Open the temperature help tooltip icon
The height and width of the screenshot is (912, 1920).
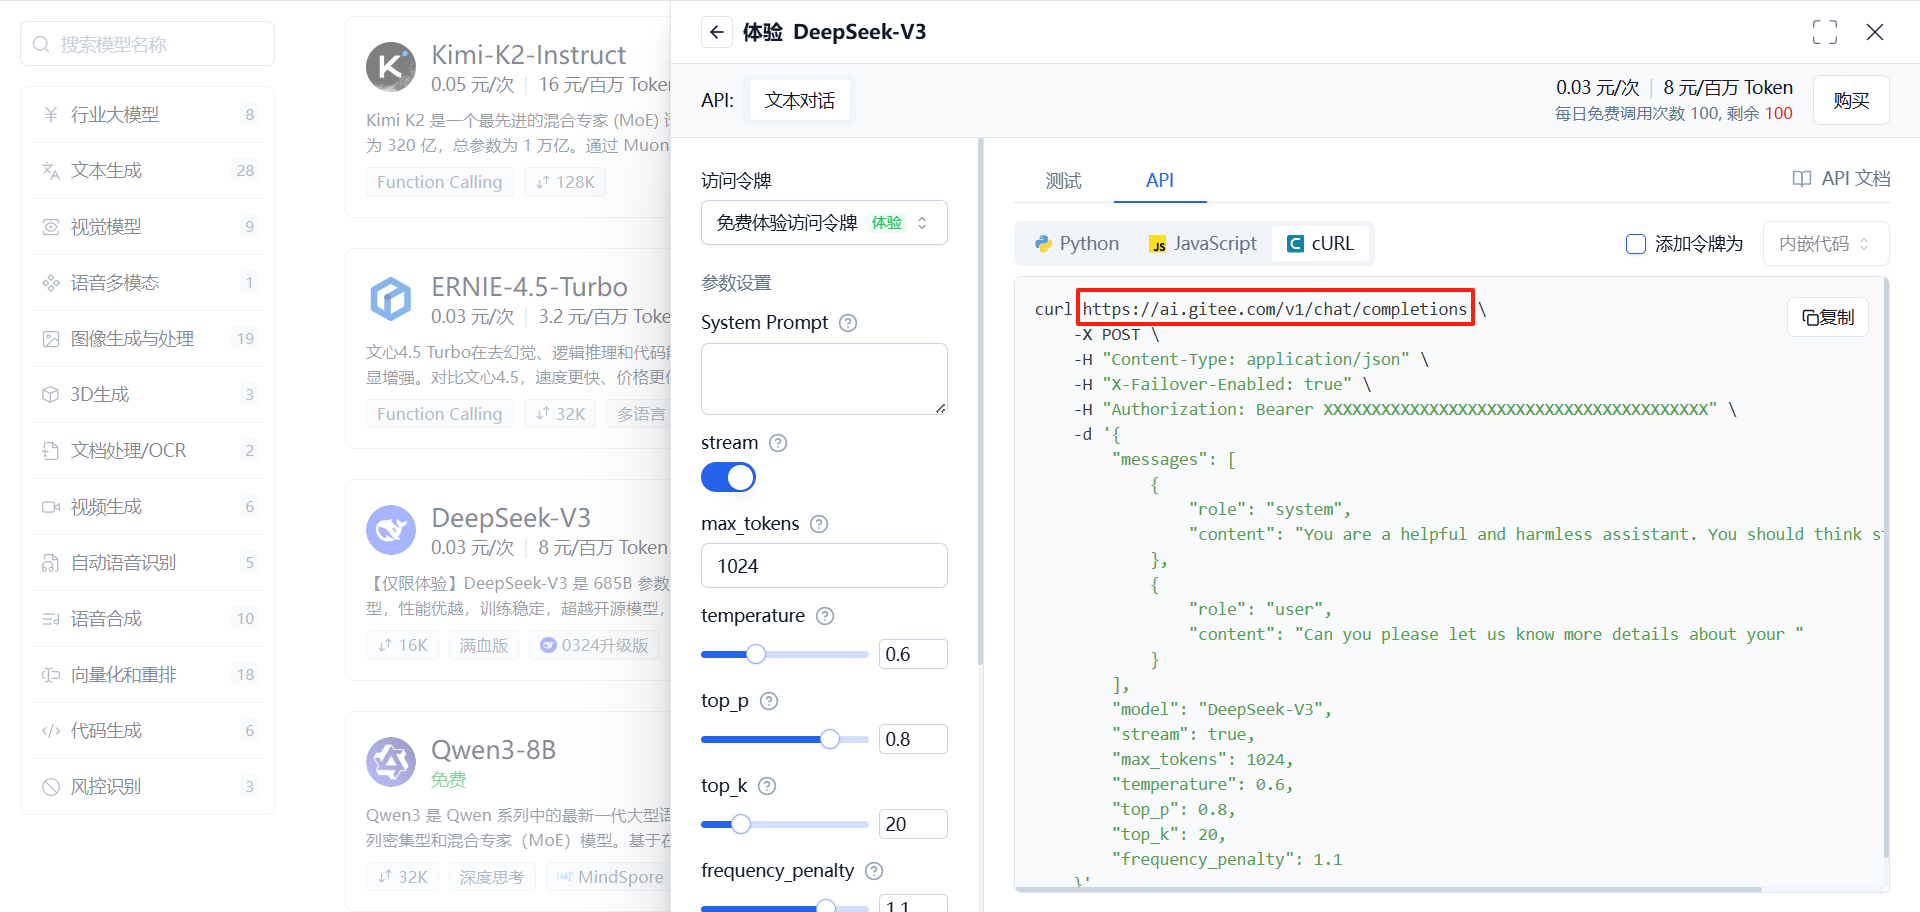[x=824, y=616]
